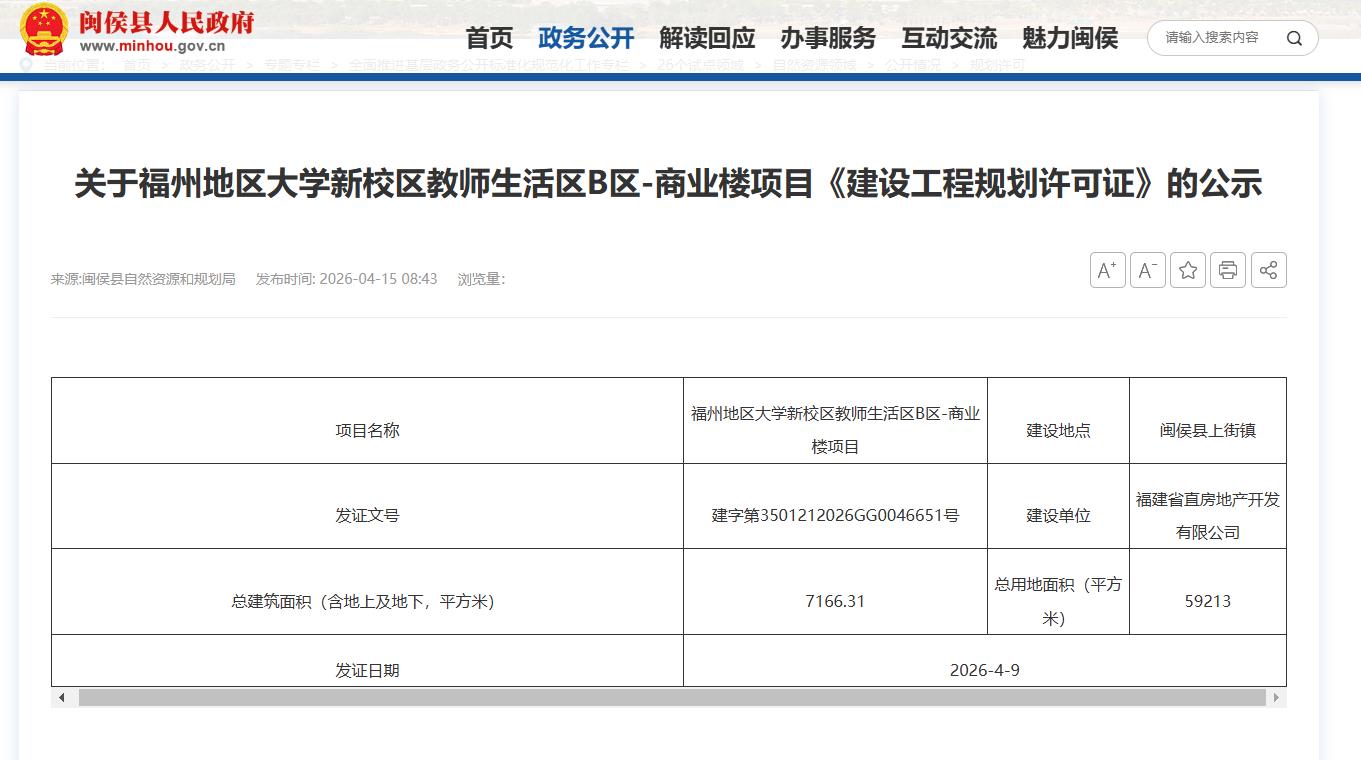Visit the 魅力闽侯 page
1361x760 pixels.
click(x=1070, y=39)
